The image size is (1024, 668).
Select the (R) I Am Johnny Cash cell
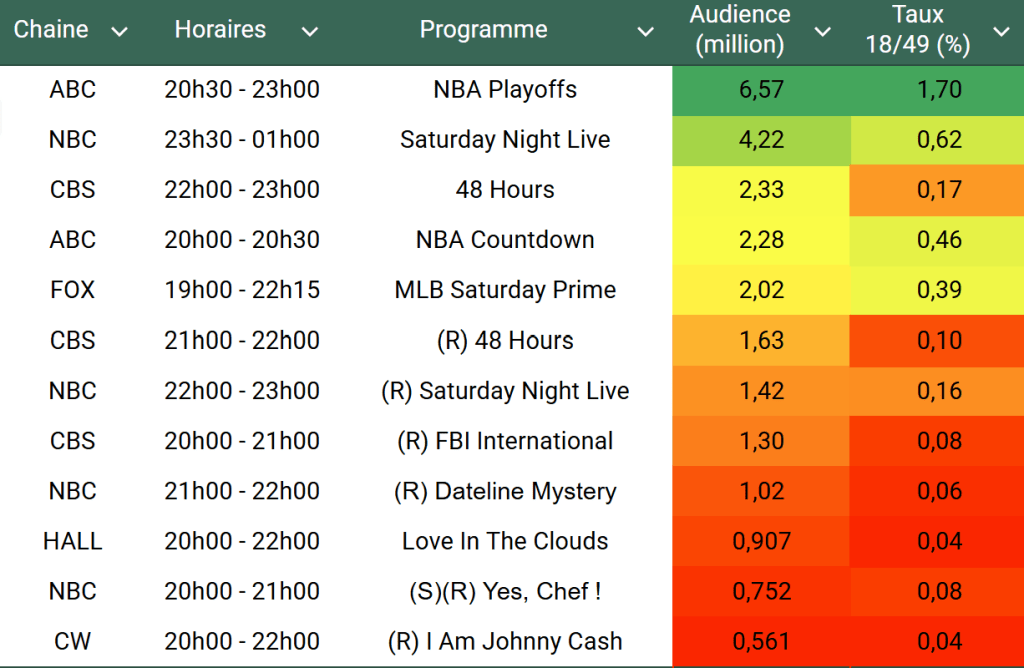pyautogui.click(x=505, y=641)
